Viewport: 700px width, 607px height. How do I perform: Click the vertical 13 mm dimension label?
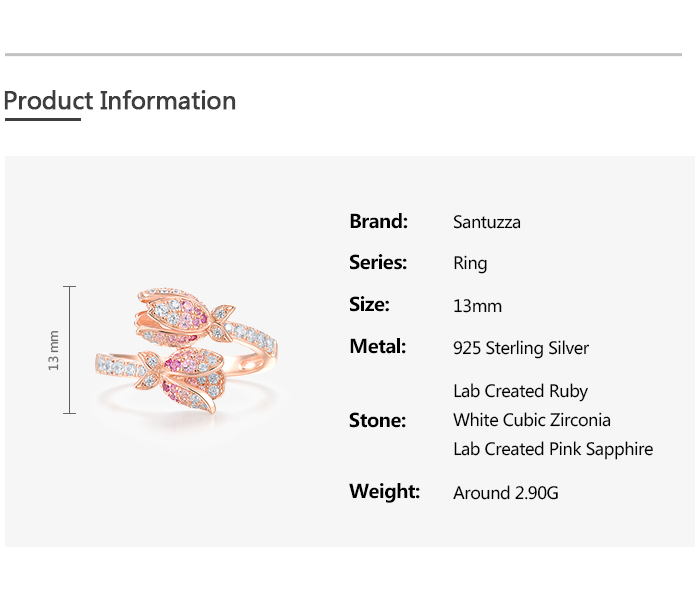54,350
